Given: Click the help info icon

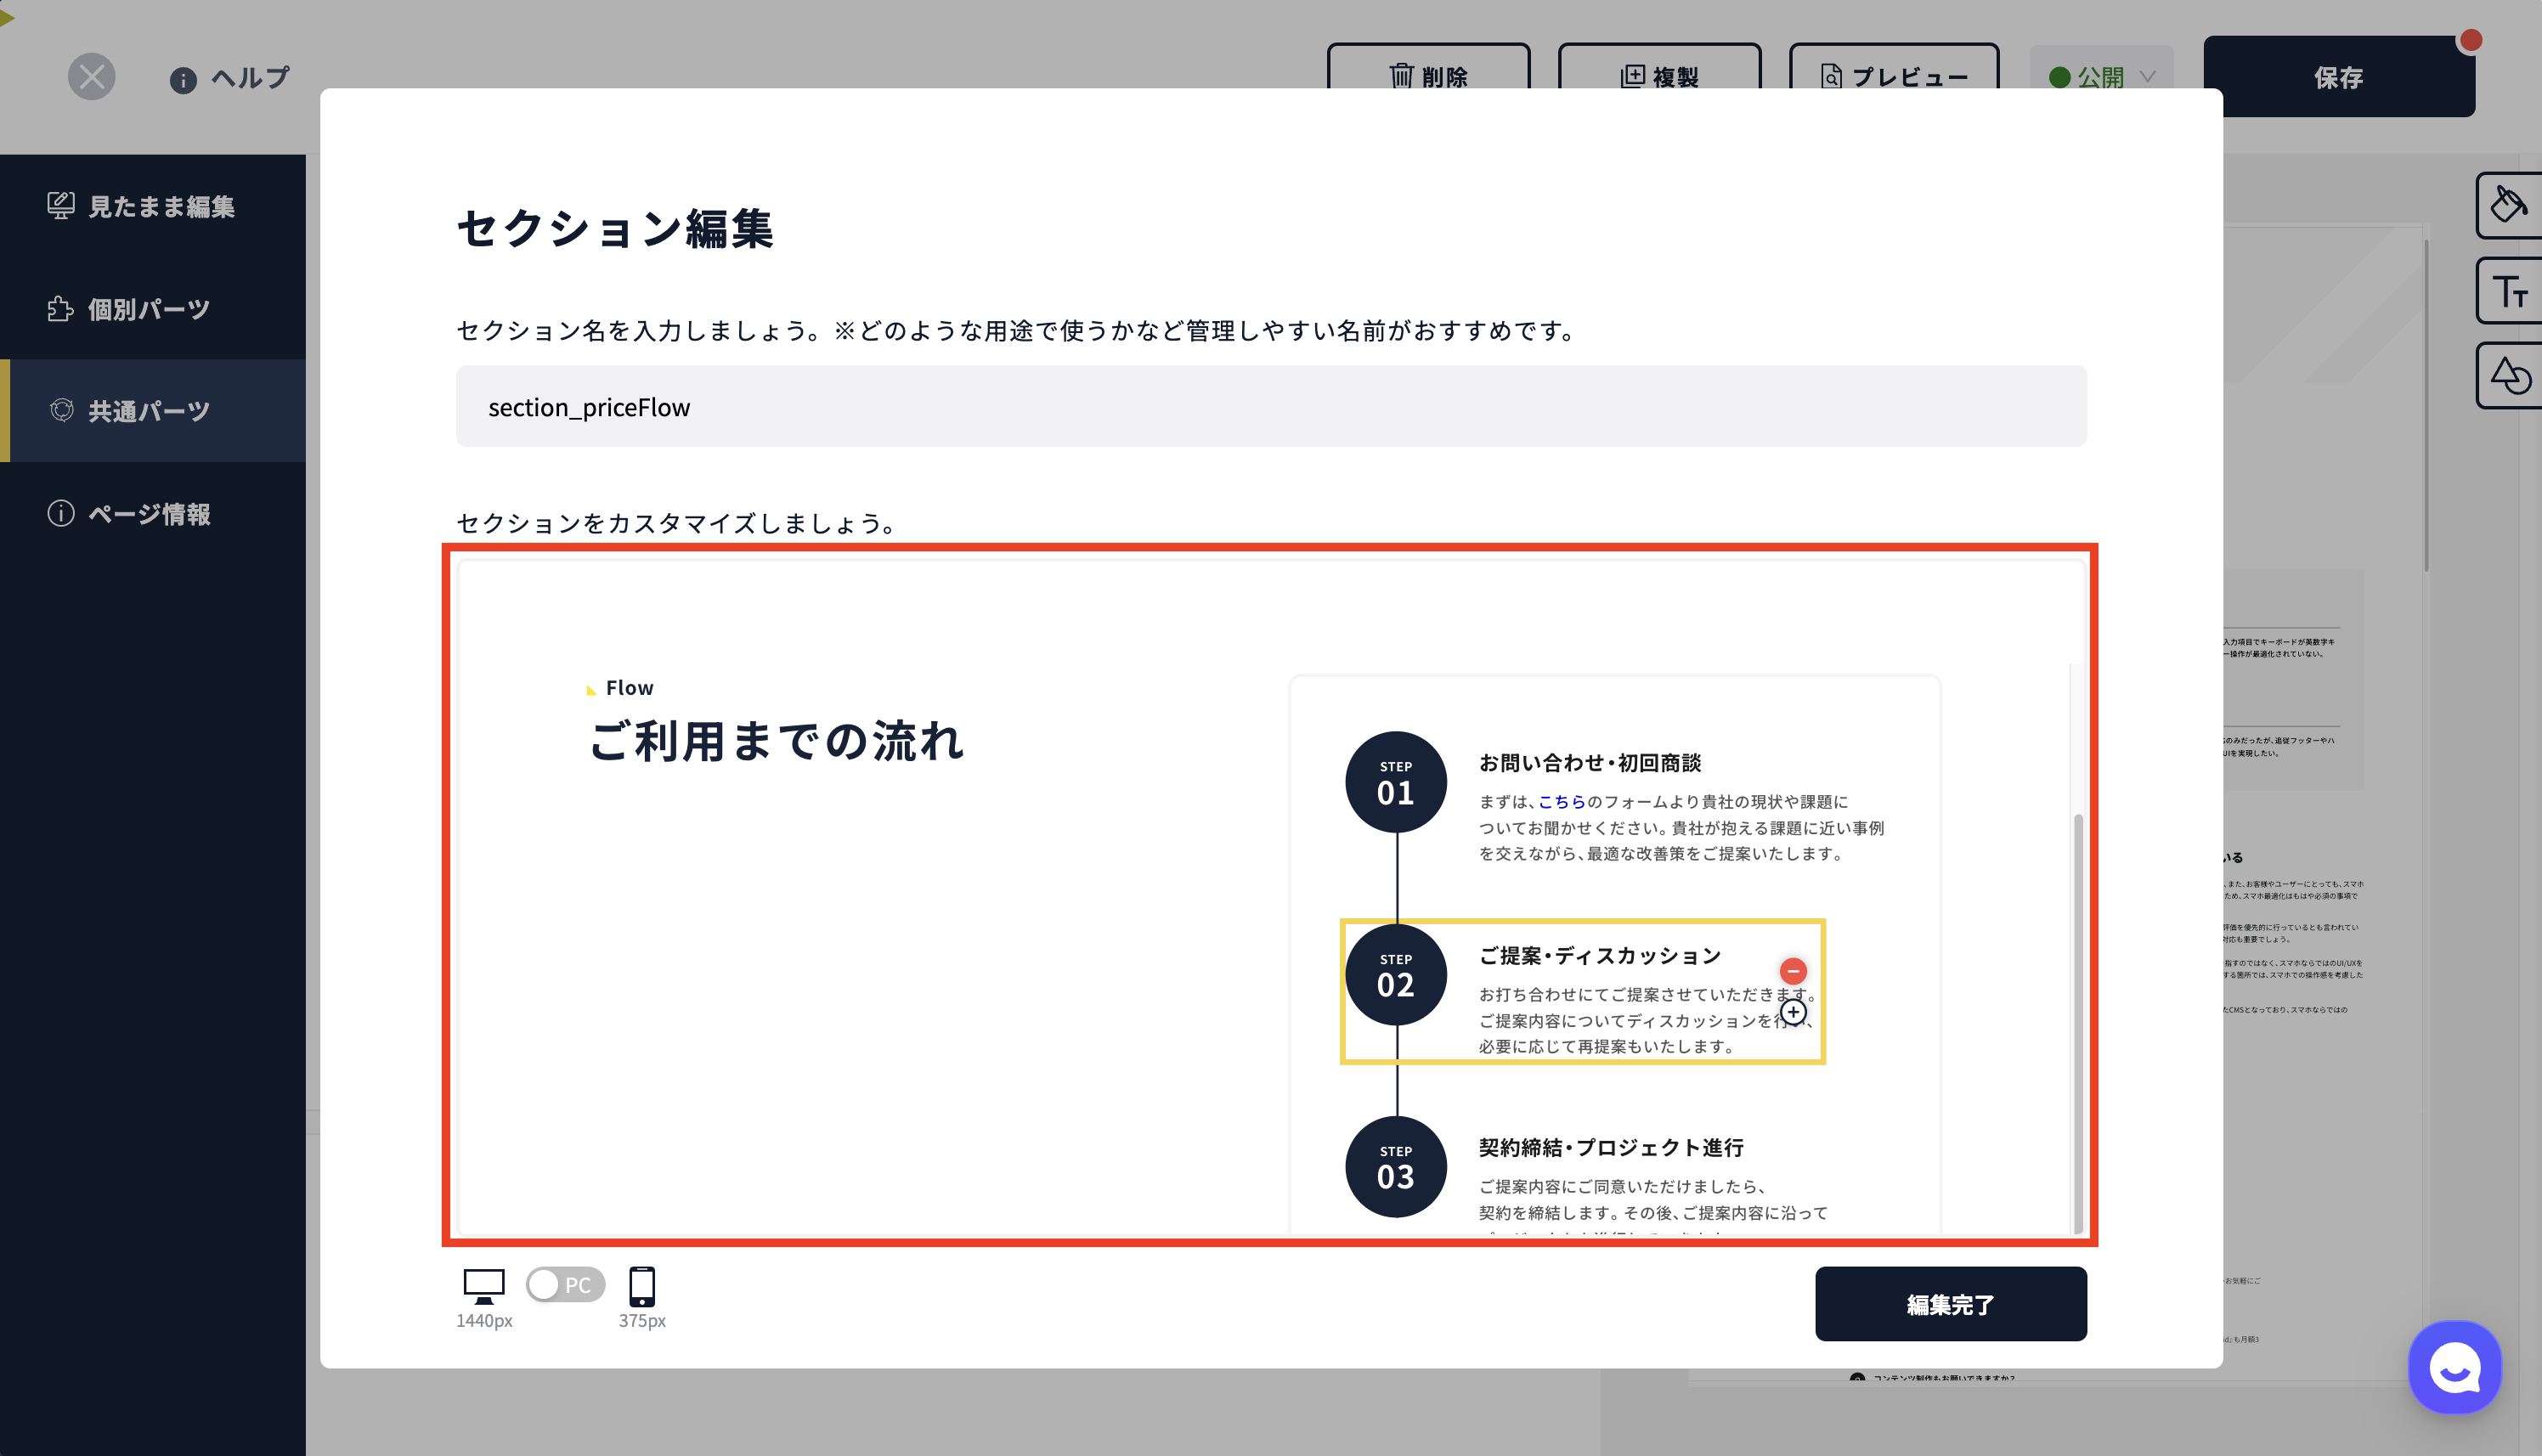Looking at the screenshot, I should coord(183,80).
